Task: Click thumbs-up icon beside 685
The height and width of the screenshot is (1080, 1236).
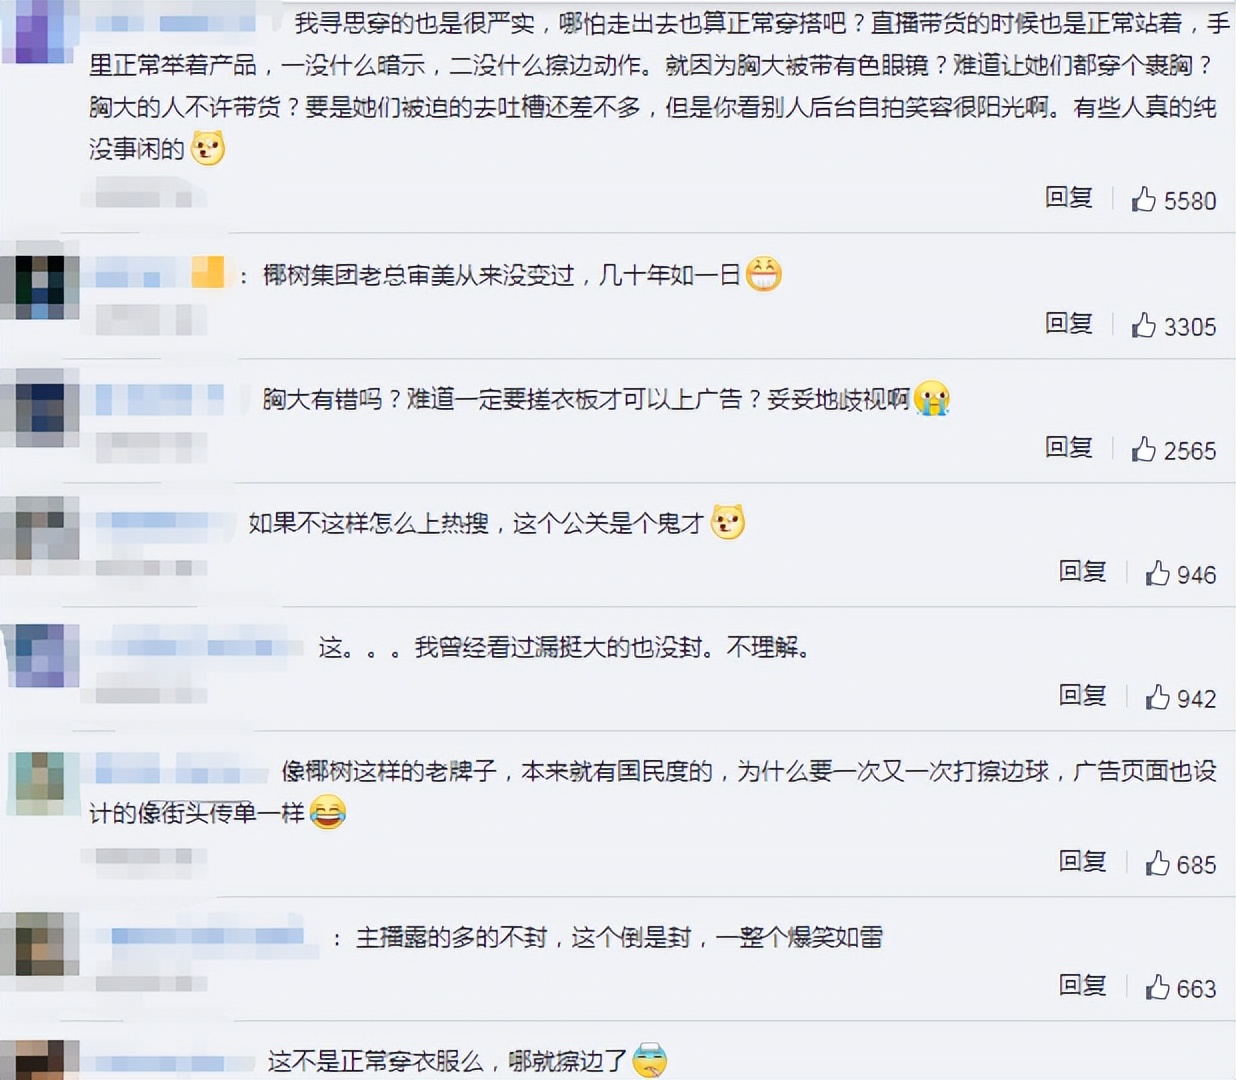Action: [x=1157, y=863]
